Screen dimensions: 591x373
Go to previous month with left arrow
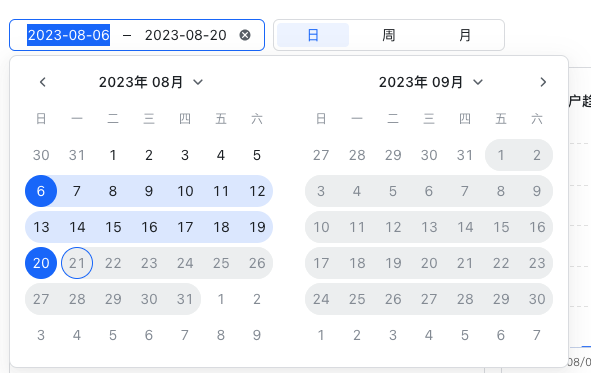point(43,82)
